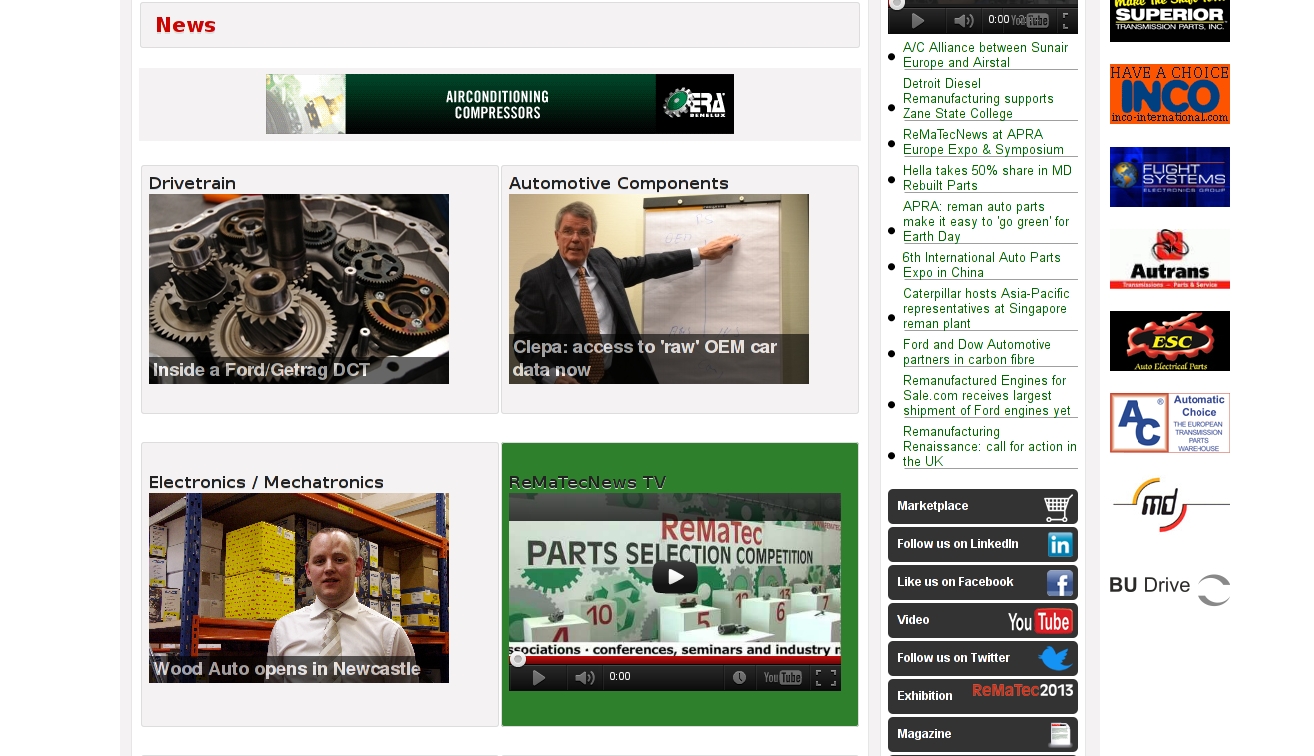Open ESC Auto Electrical Parts logo
The height and width of the screenshot is (756, 1314).
(1170, 341)
